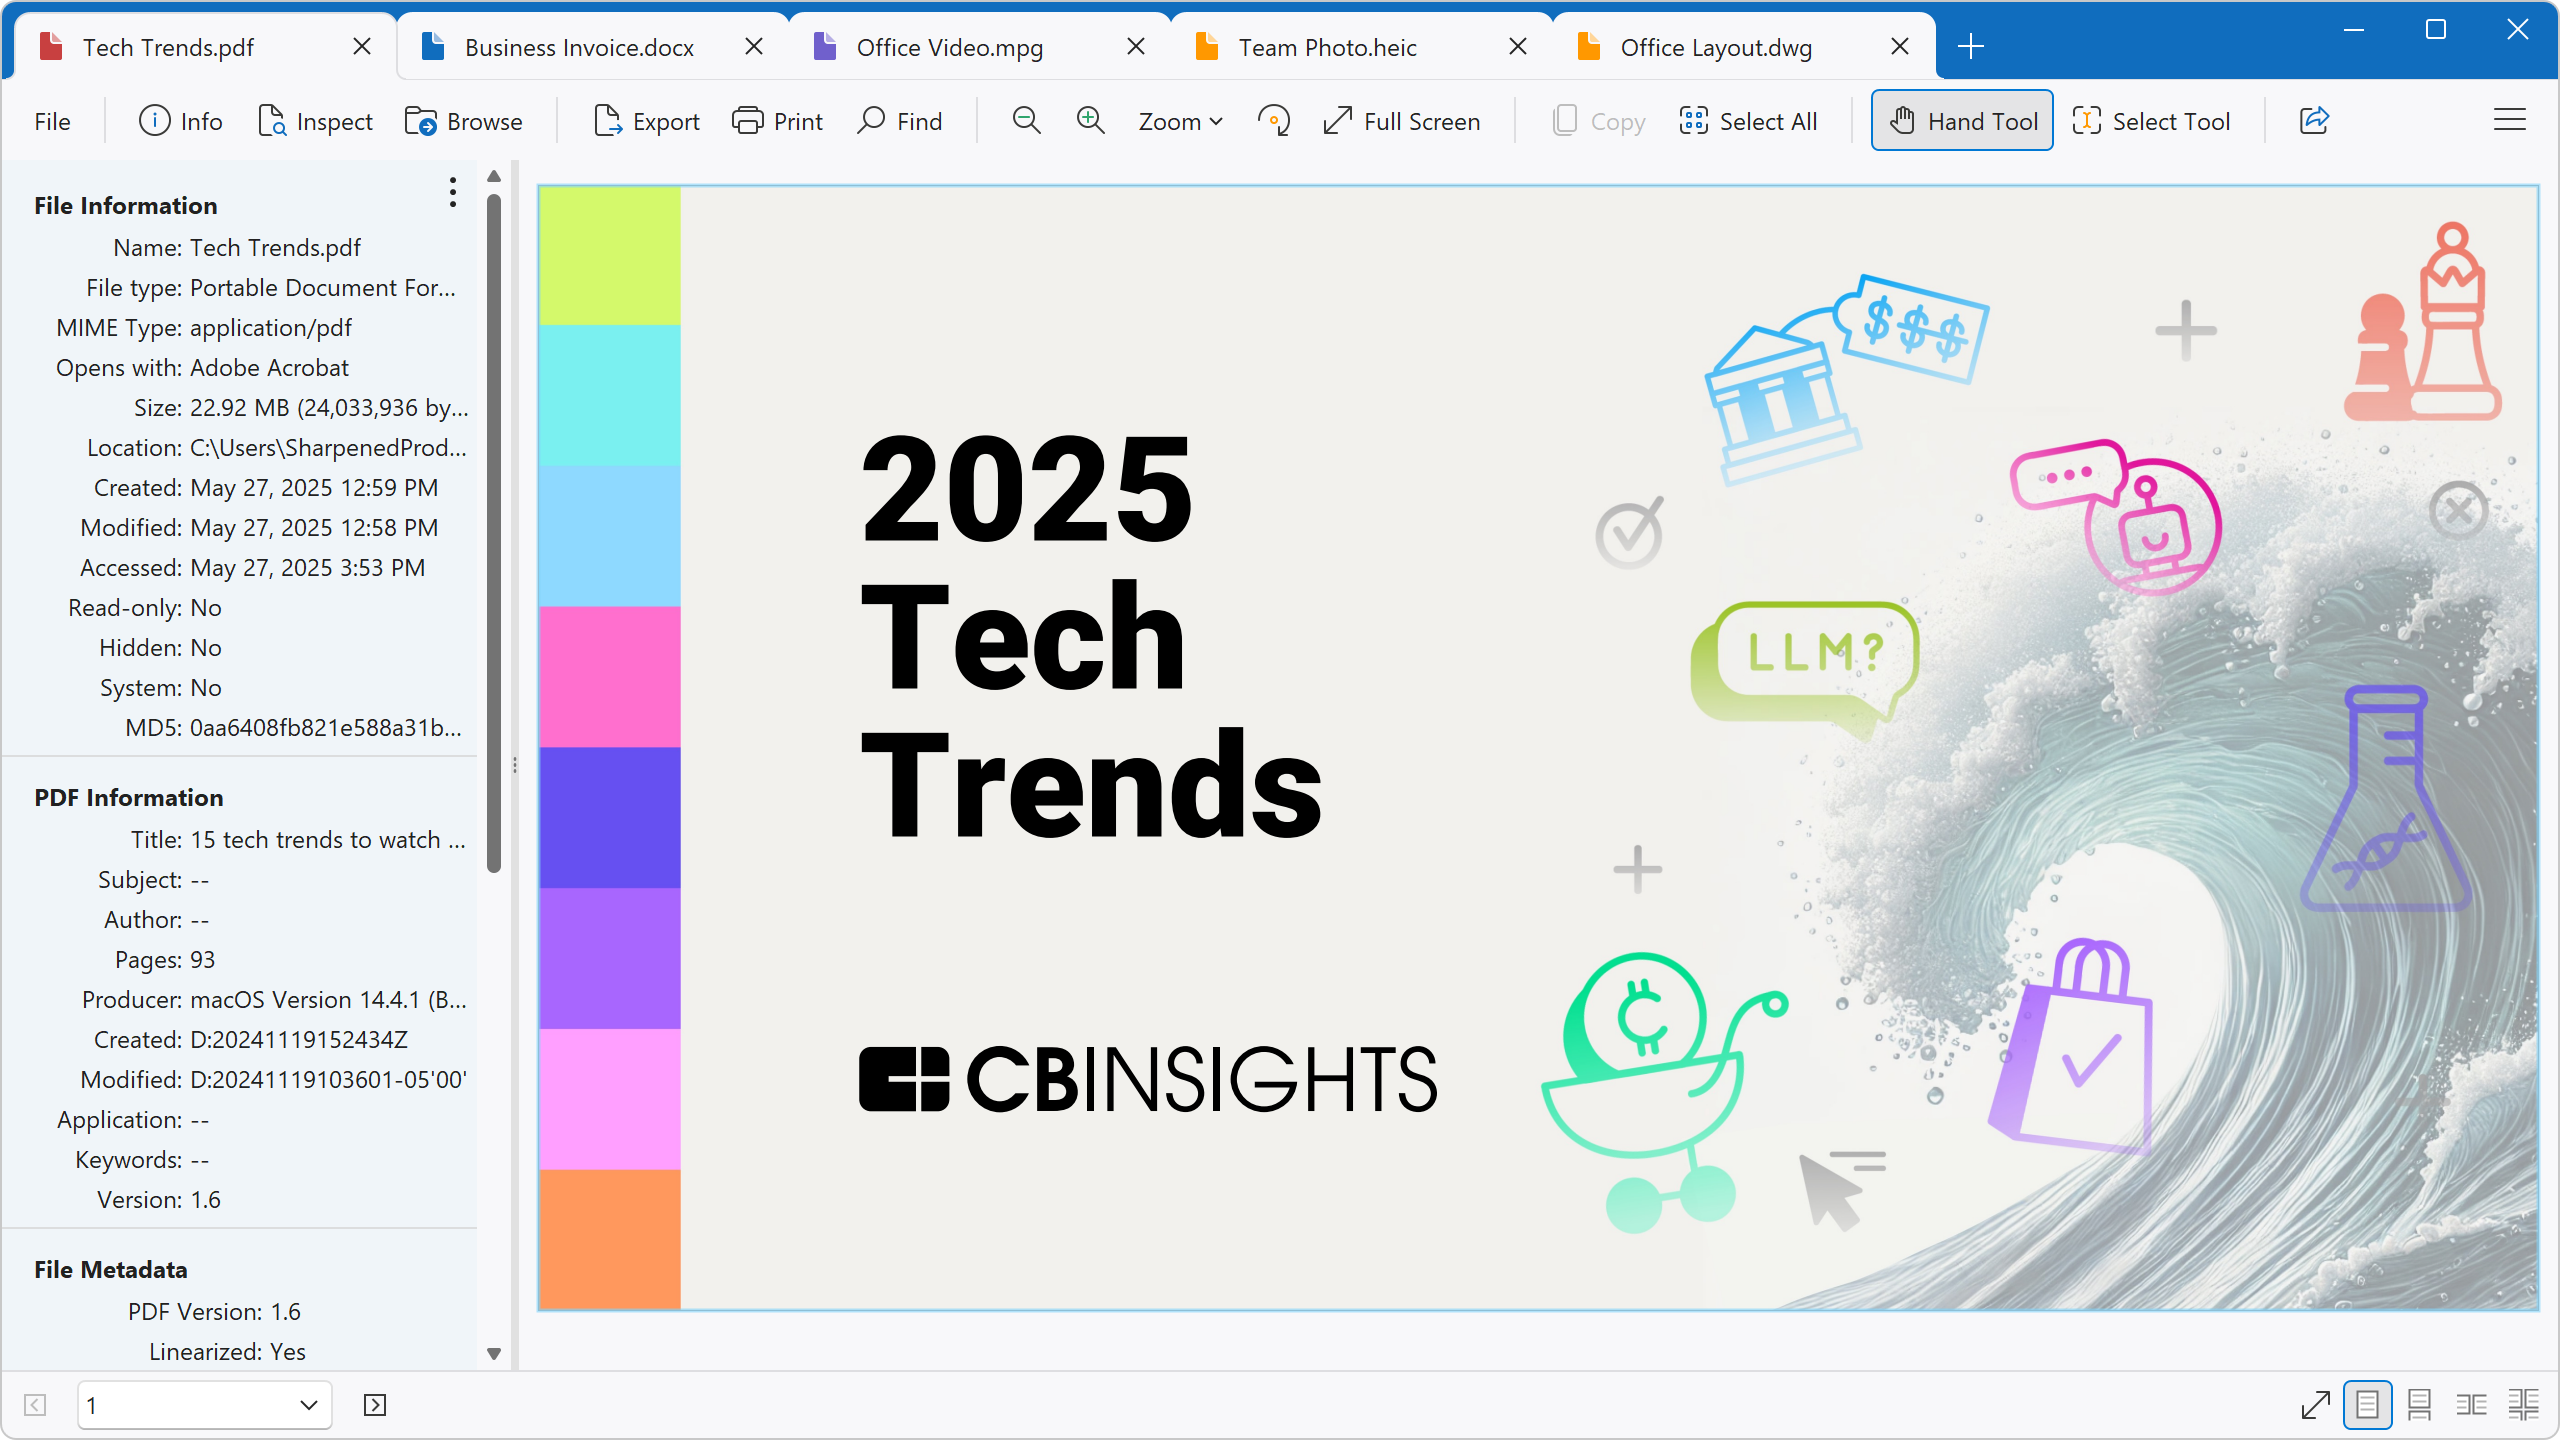Click the zoom in magnifier icon

(x=1090, y=121)
